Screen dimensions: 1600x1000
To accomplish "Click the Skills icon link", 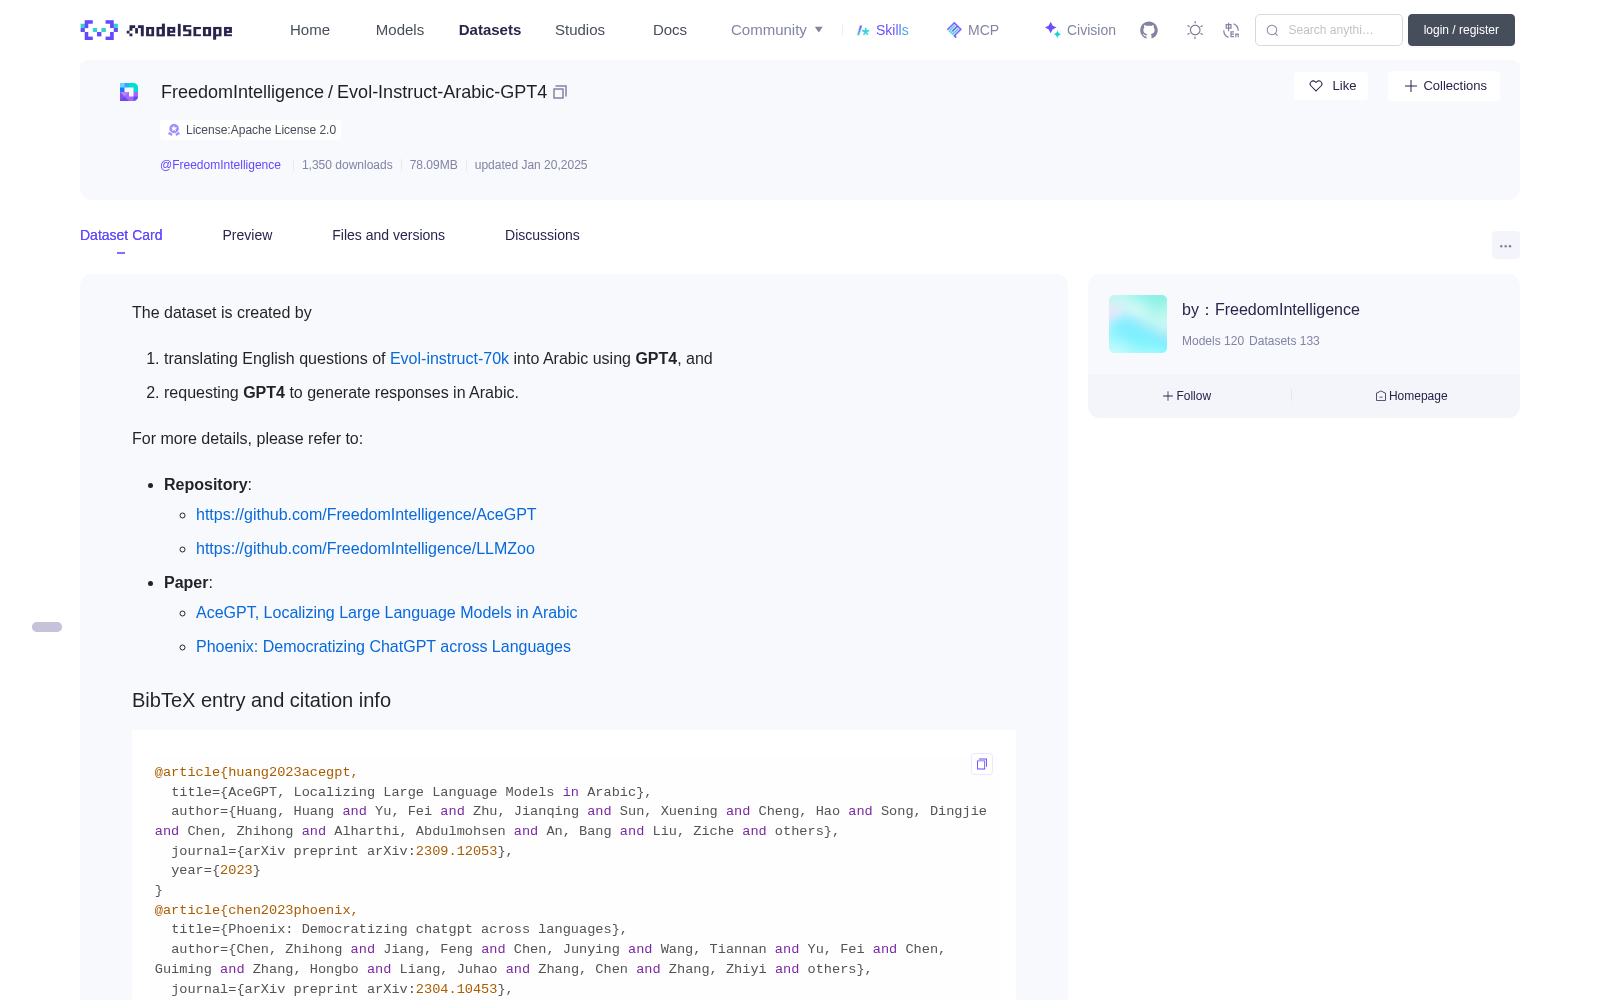I will pyautogui.click(x=882, y=30).
